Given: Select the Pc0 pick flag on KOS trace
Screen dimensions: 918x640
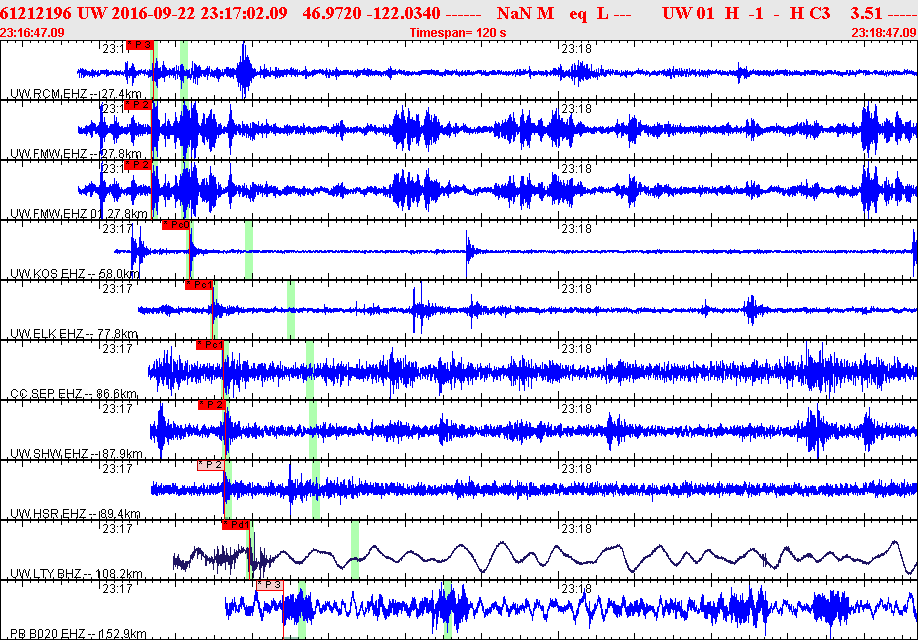Looking at the screenshot, I should [176, 225].
